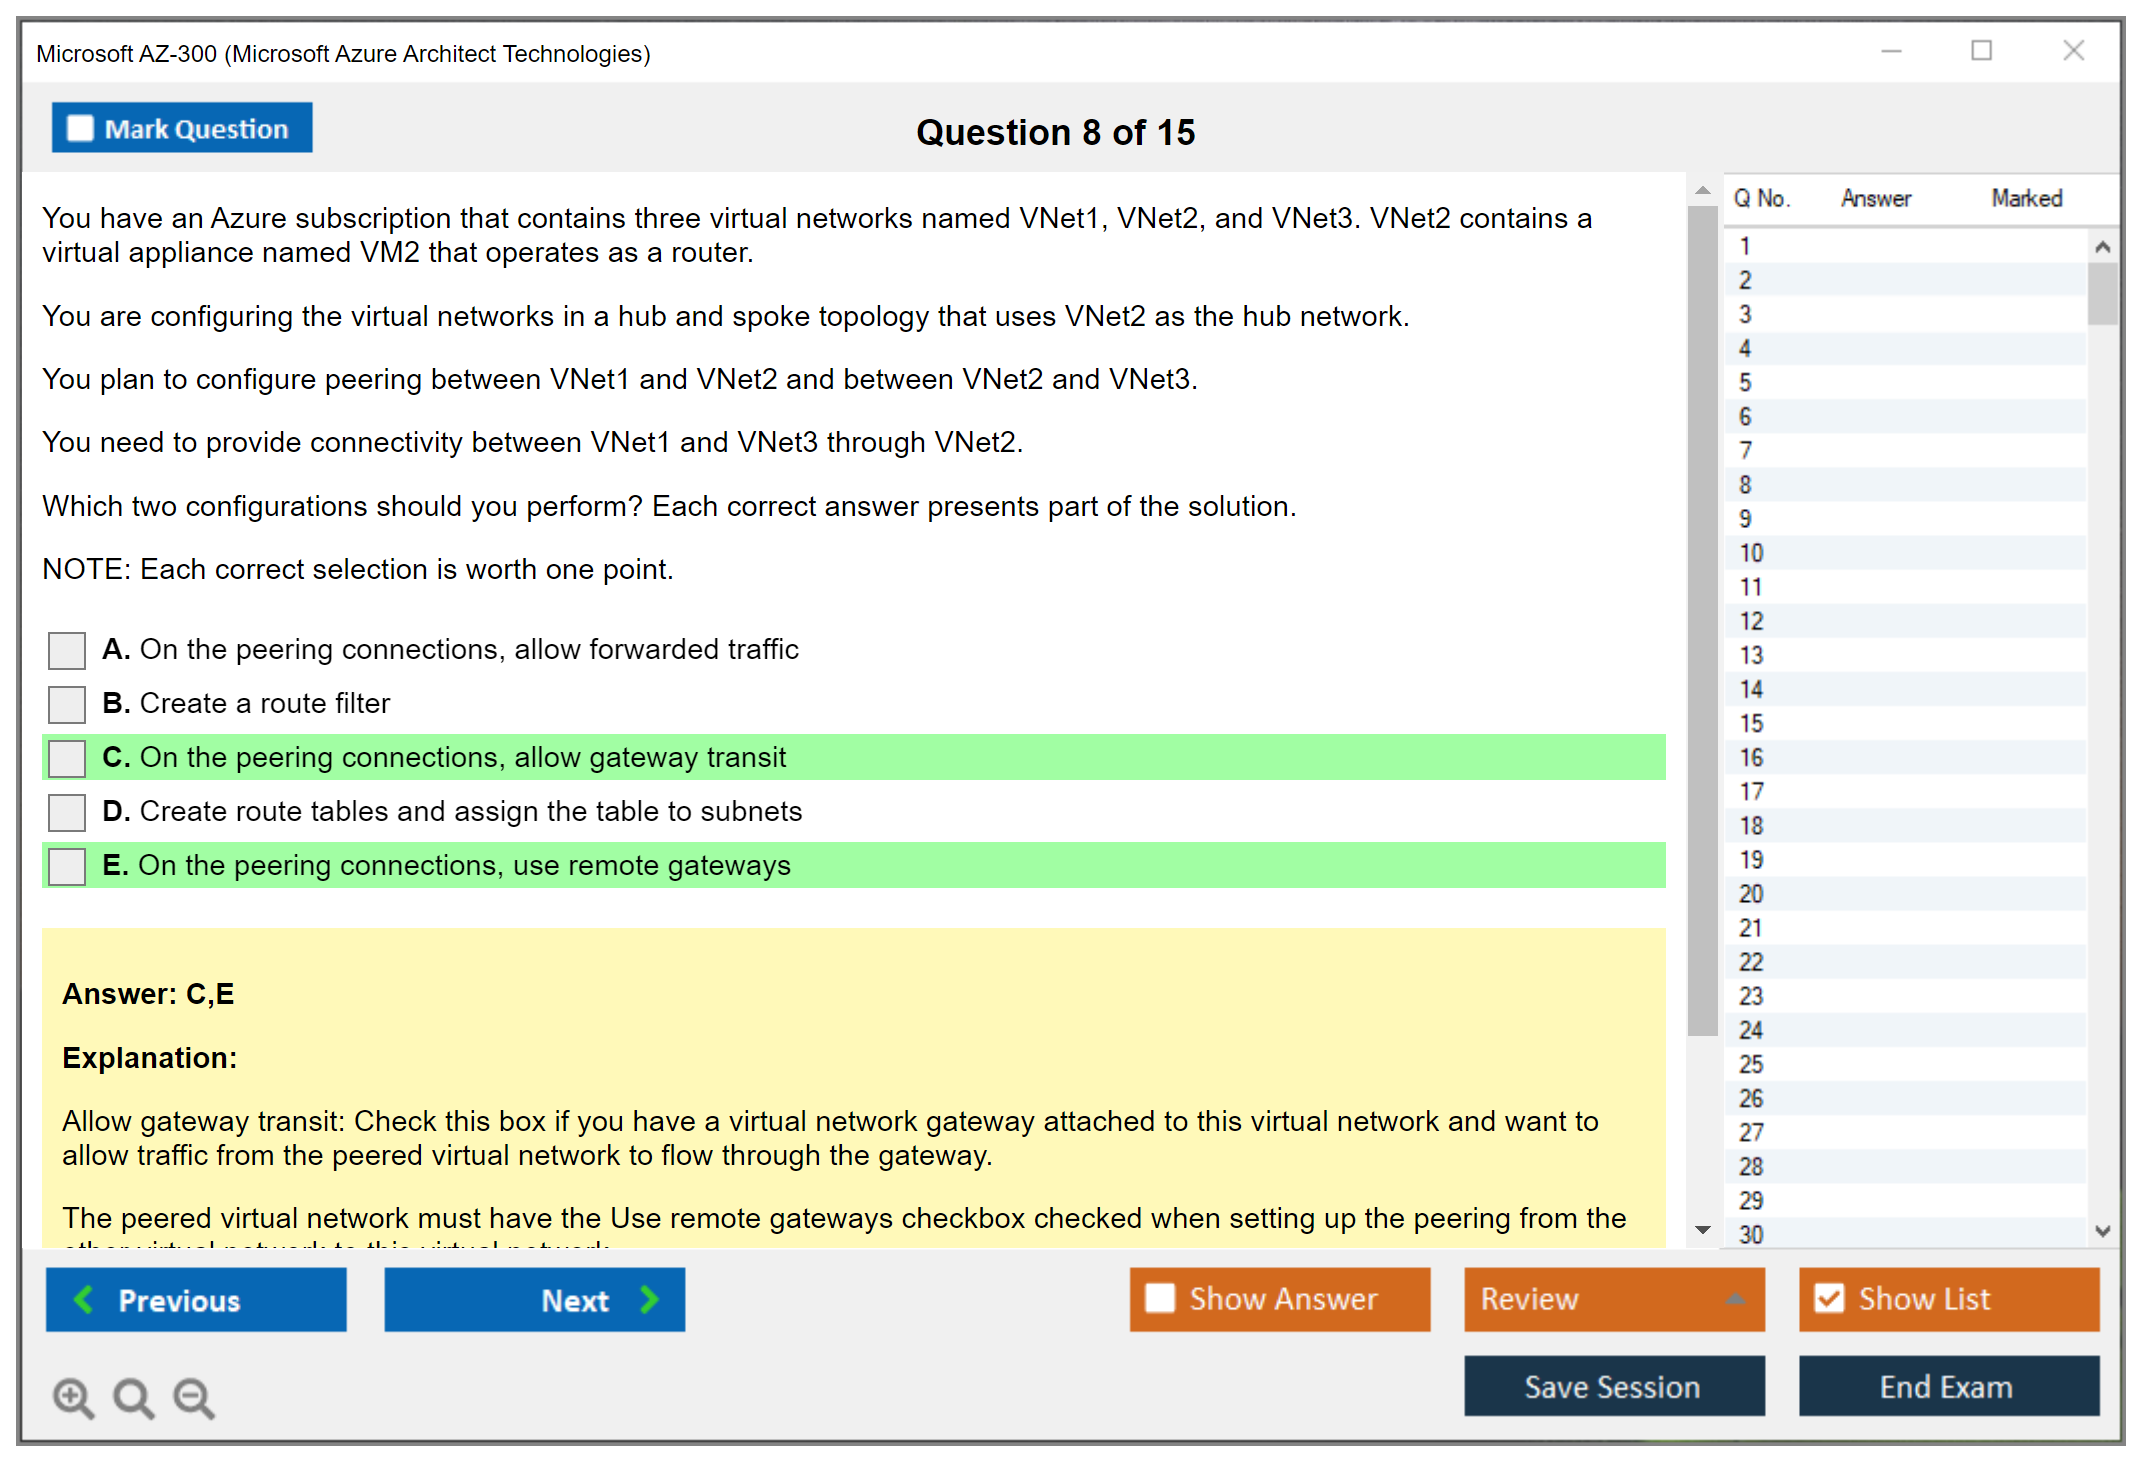
Task: Check option C allow gateway transit
Action: point(67,758)
